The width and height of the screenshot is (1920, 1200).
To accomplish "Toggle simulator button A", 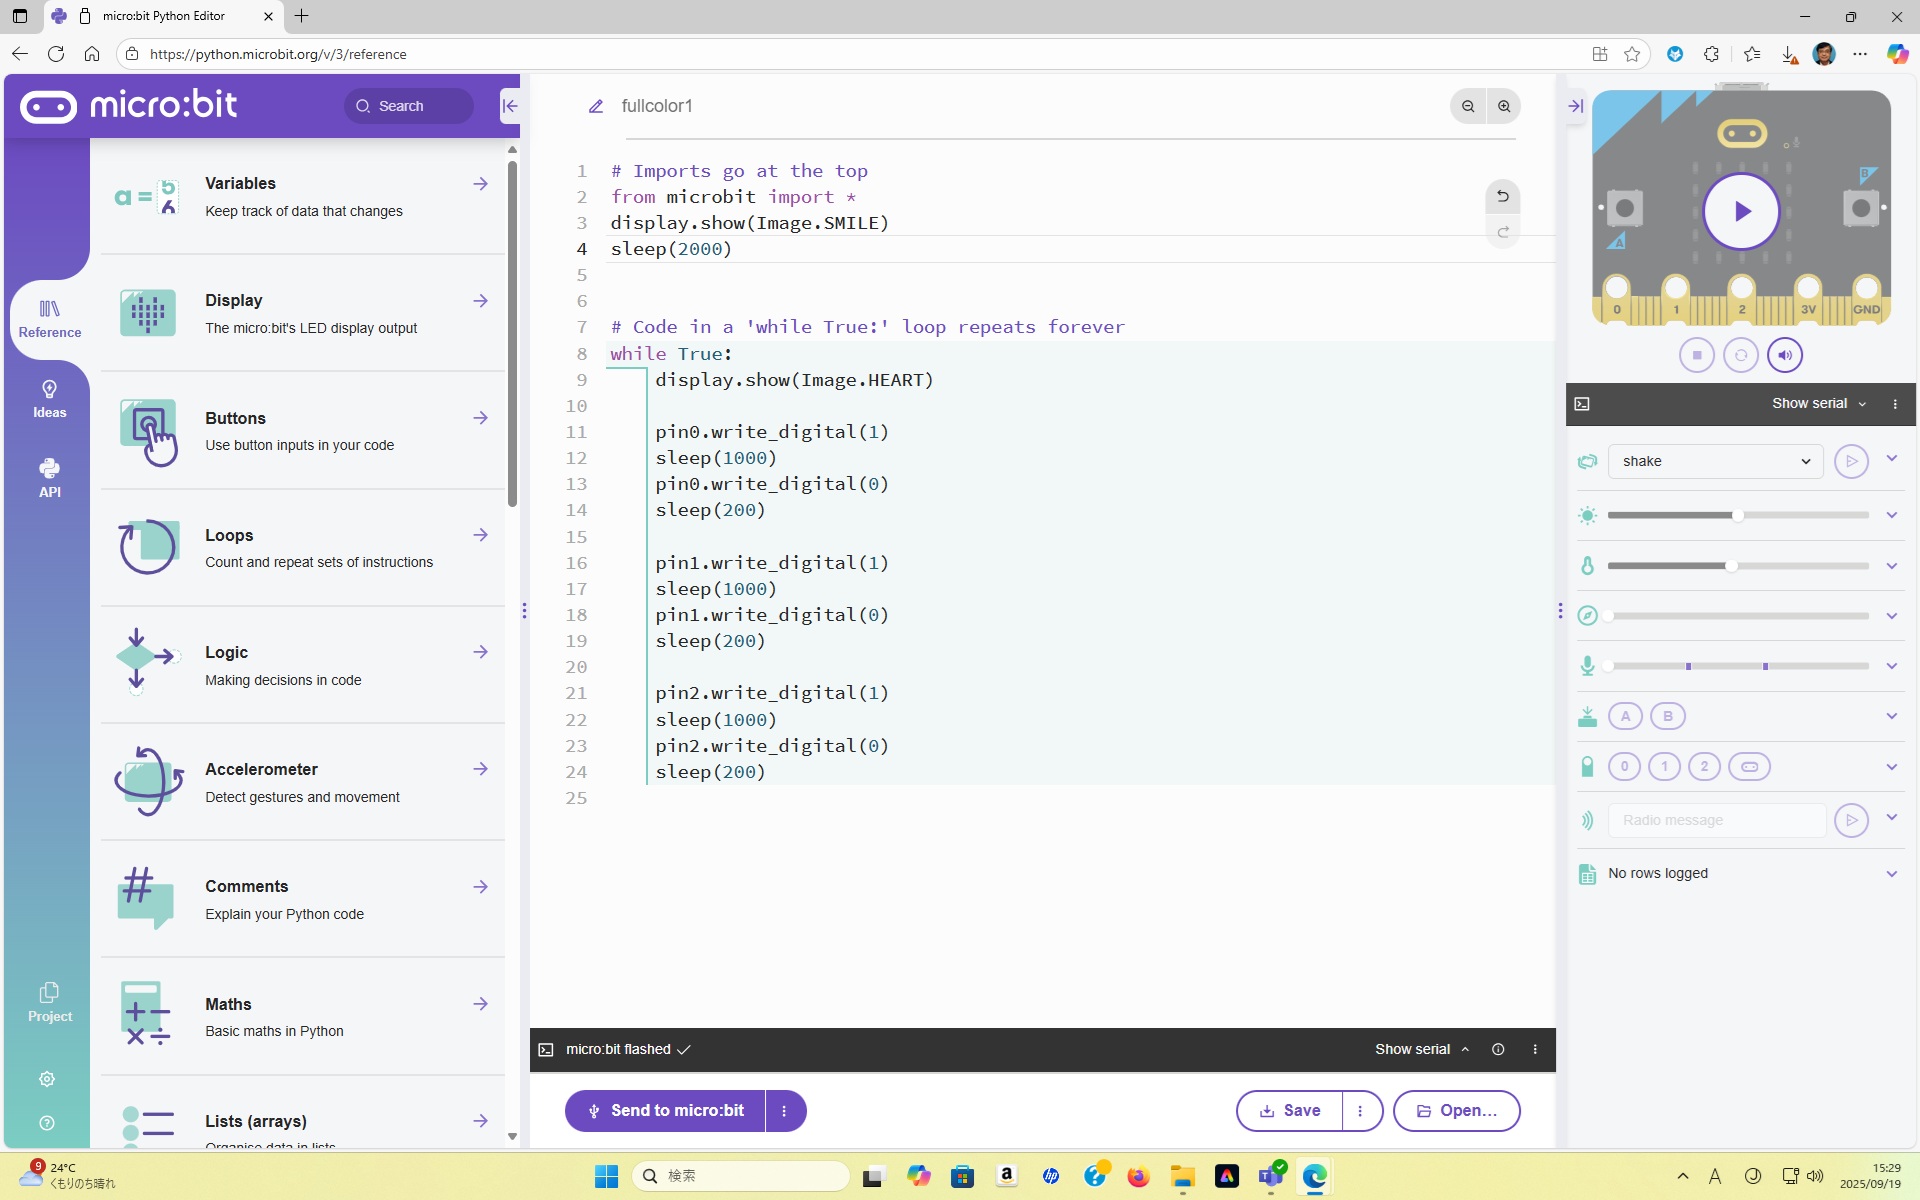I will click(x=1625, y=716).
